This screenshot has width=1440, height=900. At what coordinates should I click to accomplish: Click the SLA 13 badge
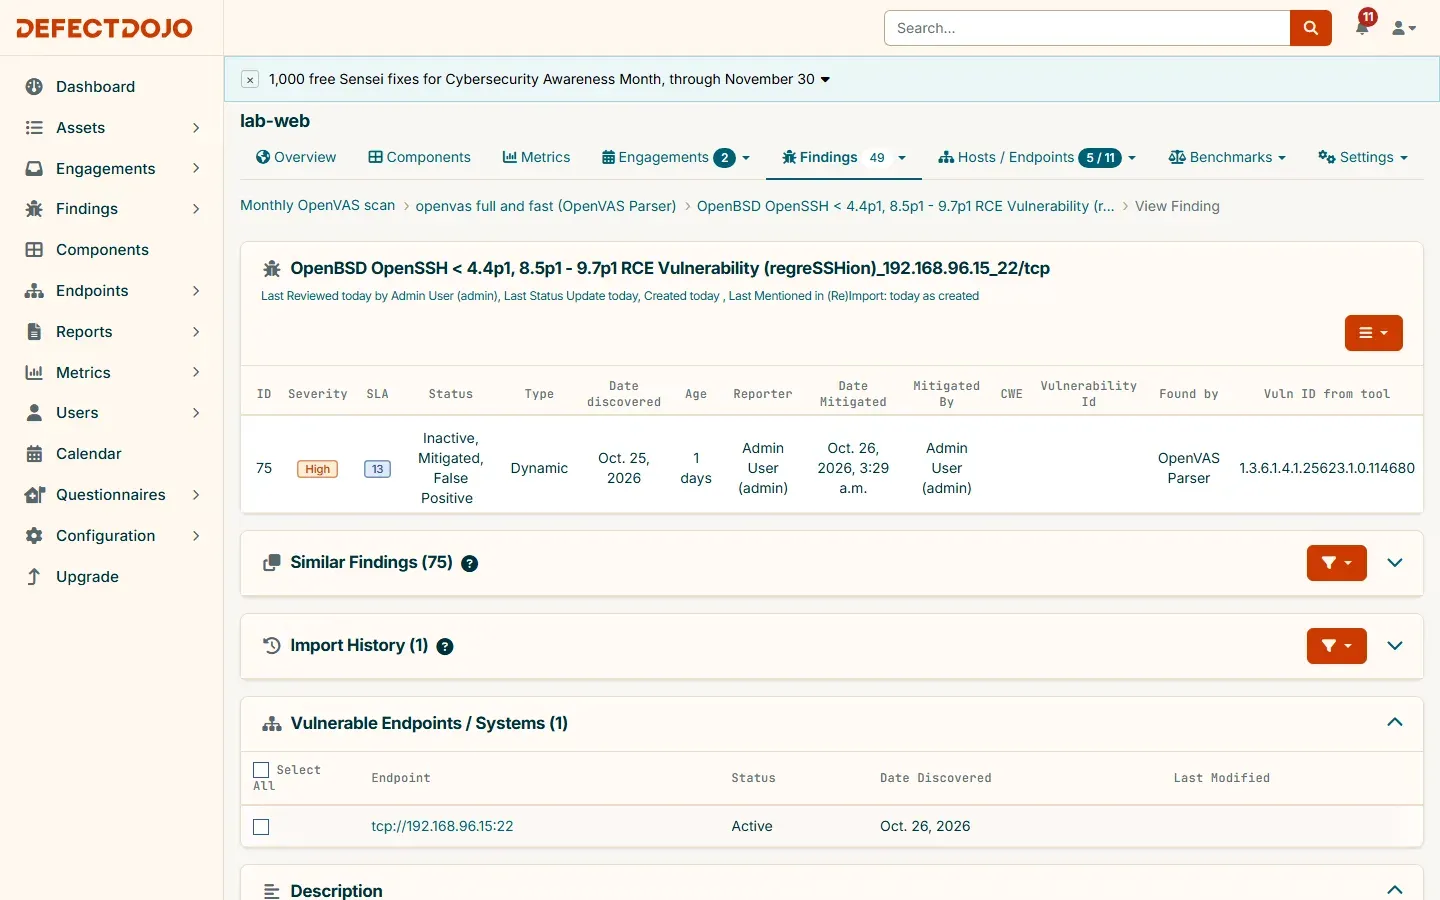pyautogui.click(x=377, y=469)
